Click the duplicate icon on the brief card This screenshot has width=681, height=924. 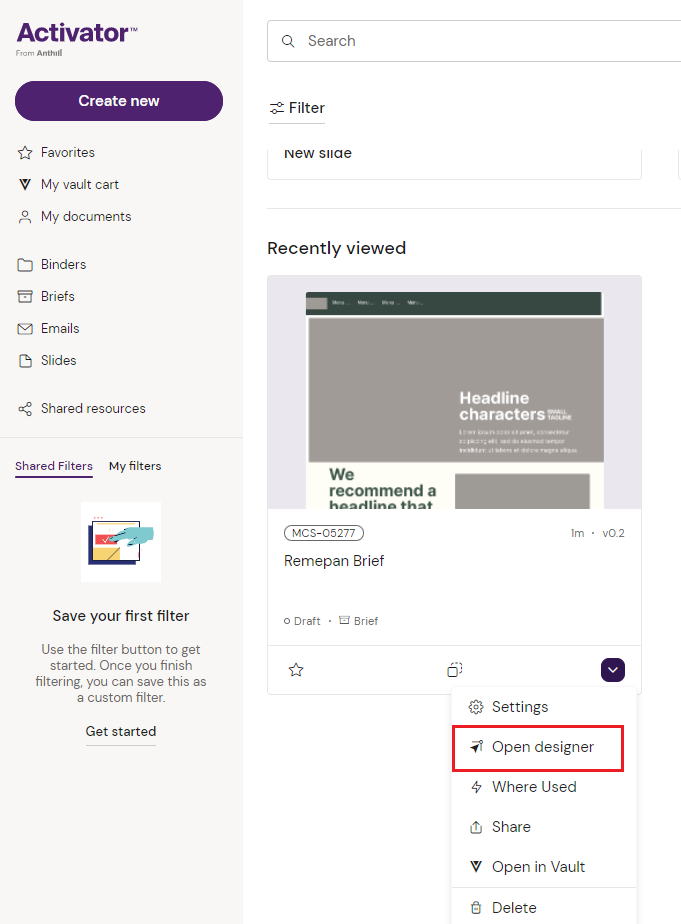pos(454,670)
